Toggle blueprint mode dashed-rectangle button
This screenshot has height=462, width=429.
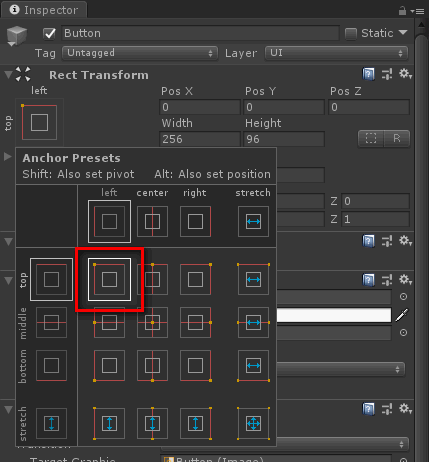click(371, 138)
